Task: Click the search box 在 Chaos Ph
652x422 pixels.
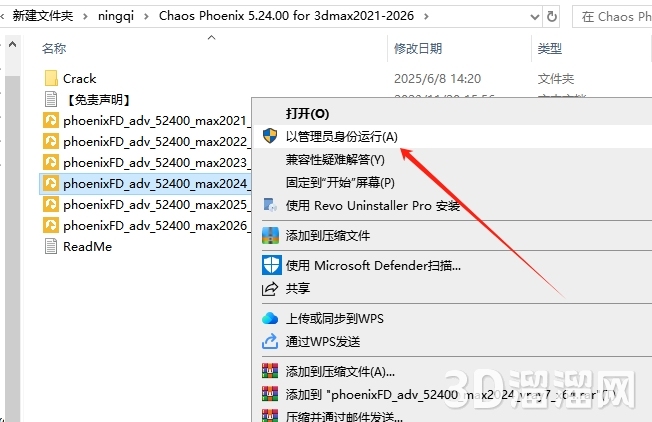Action: coord(612,17)
